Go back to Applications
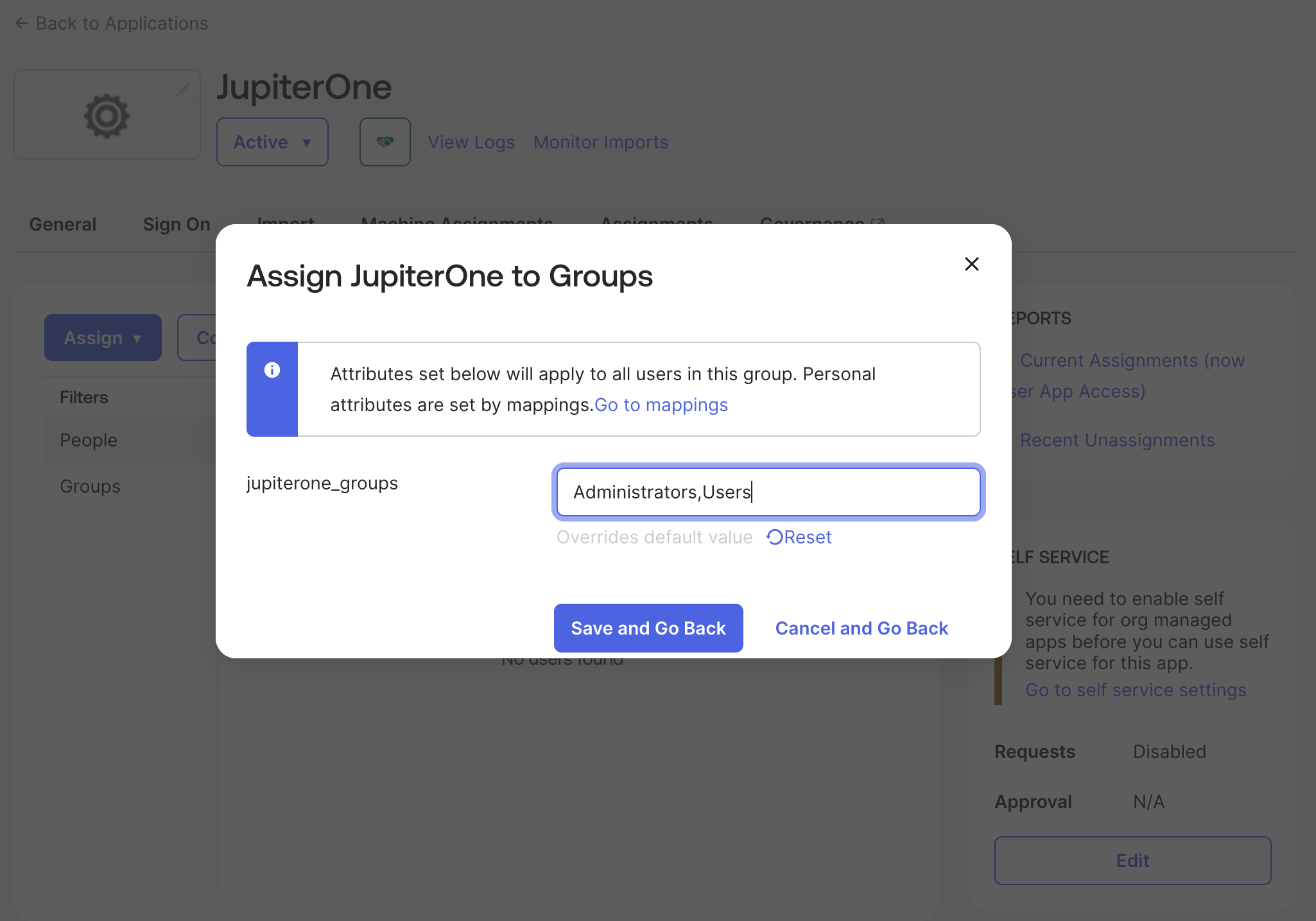1316x921 pixels. (x=111, y=23)
